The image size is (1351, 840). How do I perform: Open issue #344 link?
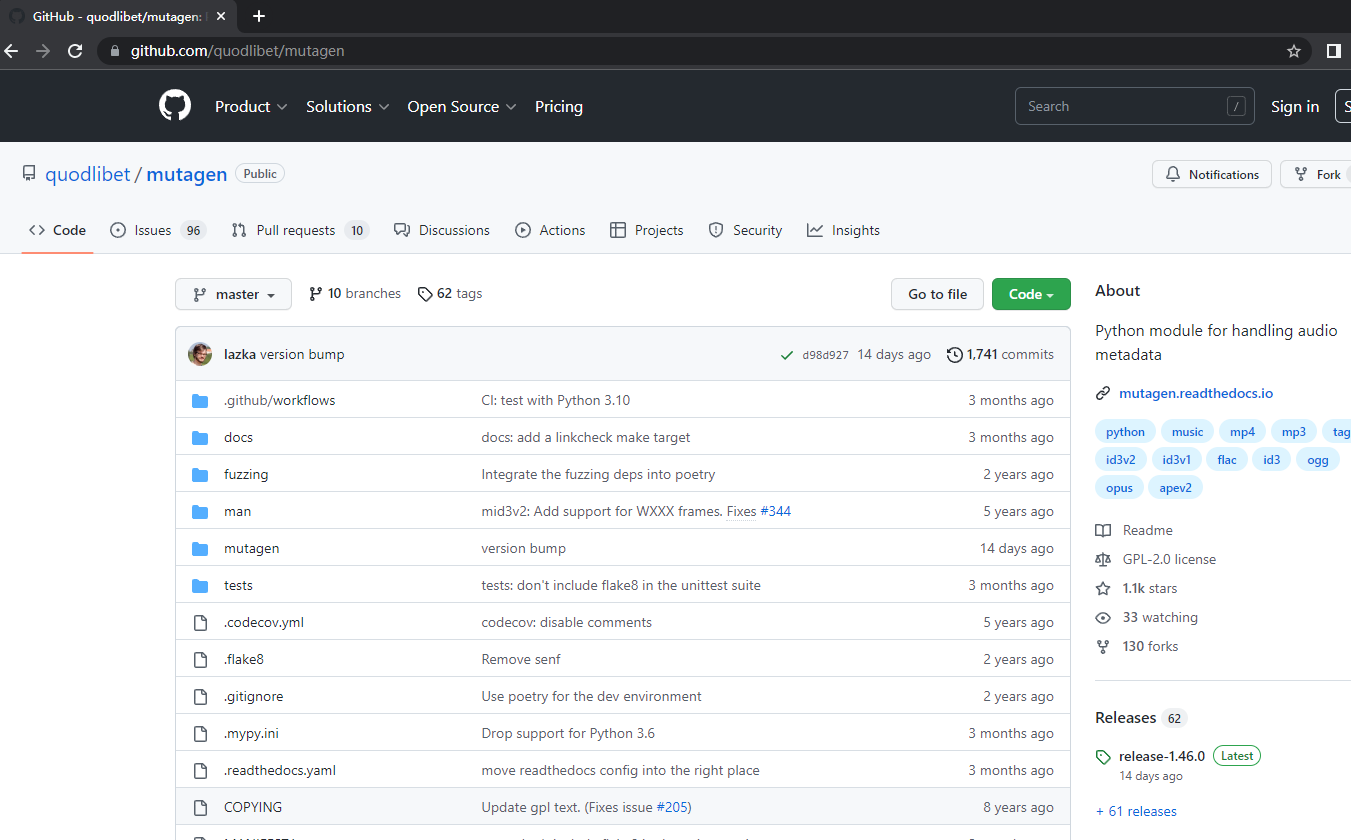click(775, 512)
